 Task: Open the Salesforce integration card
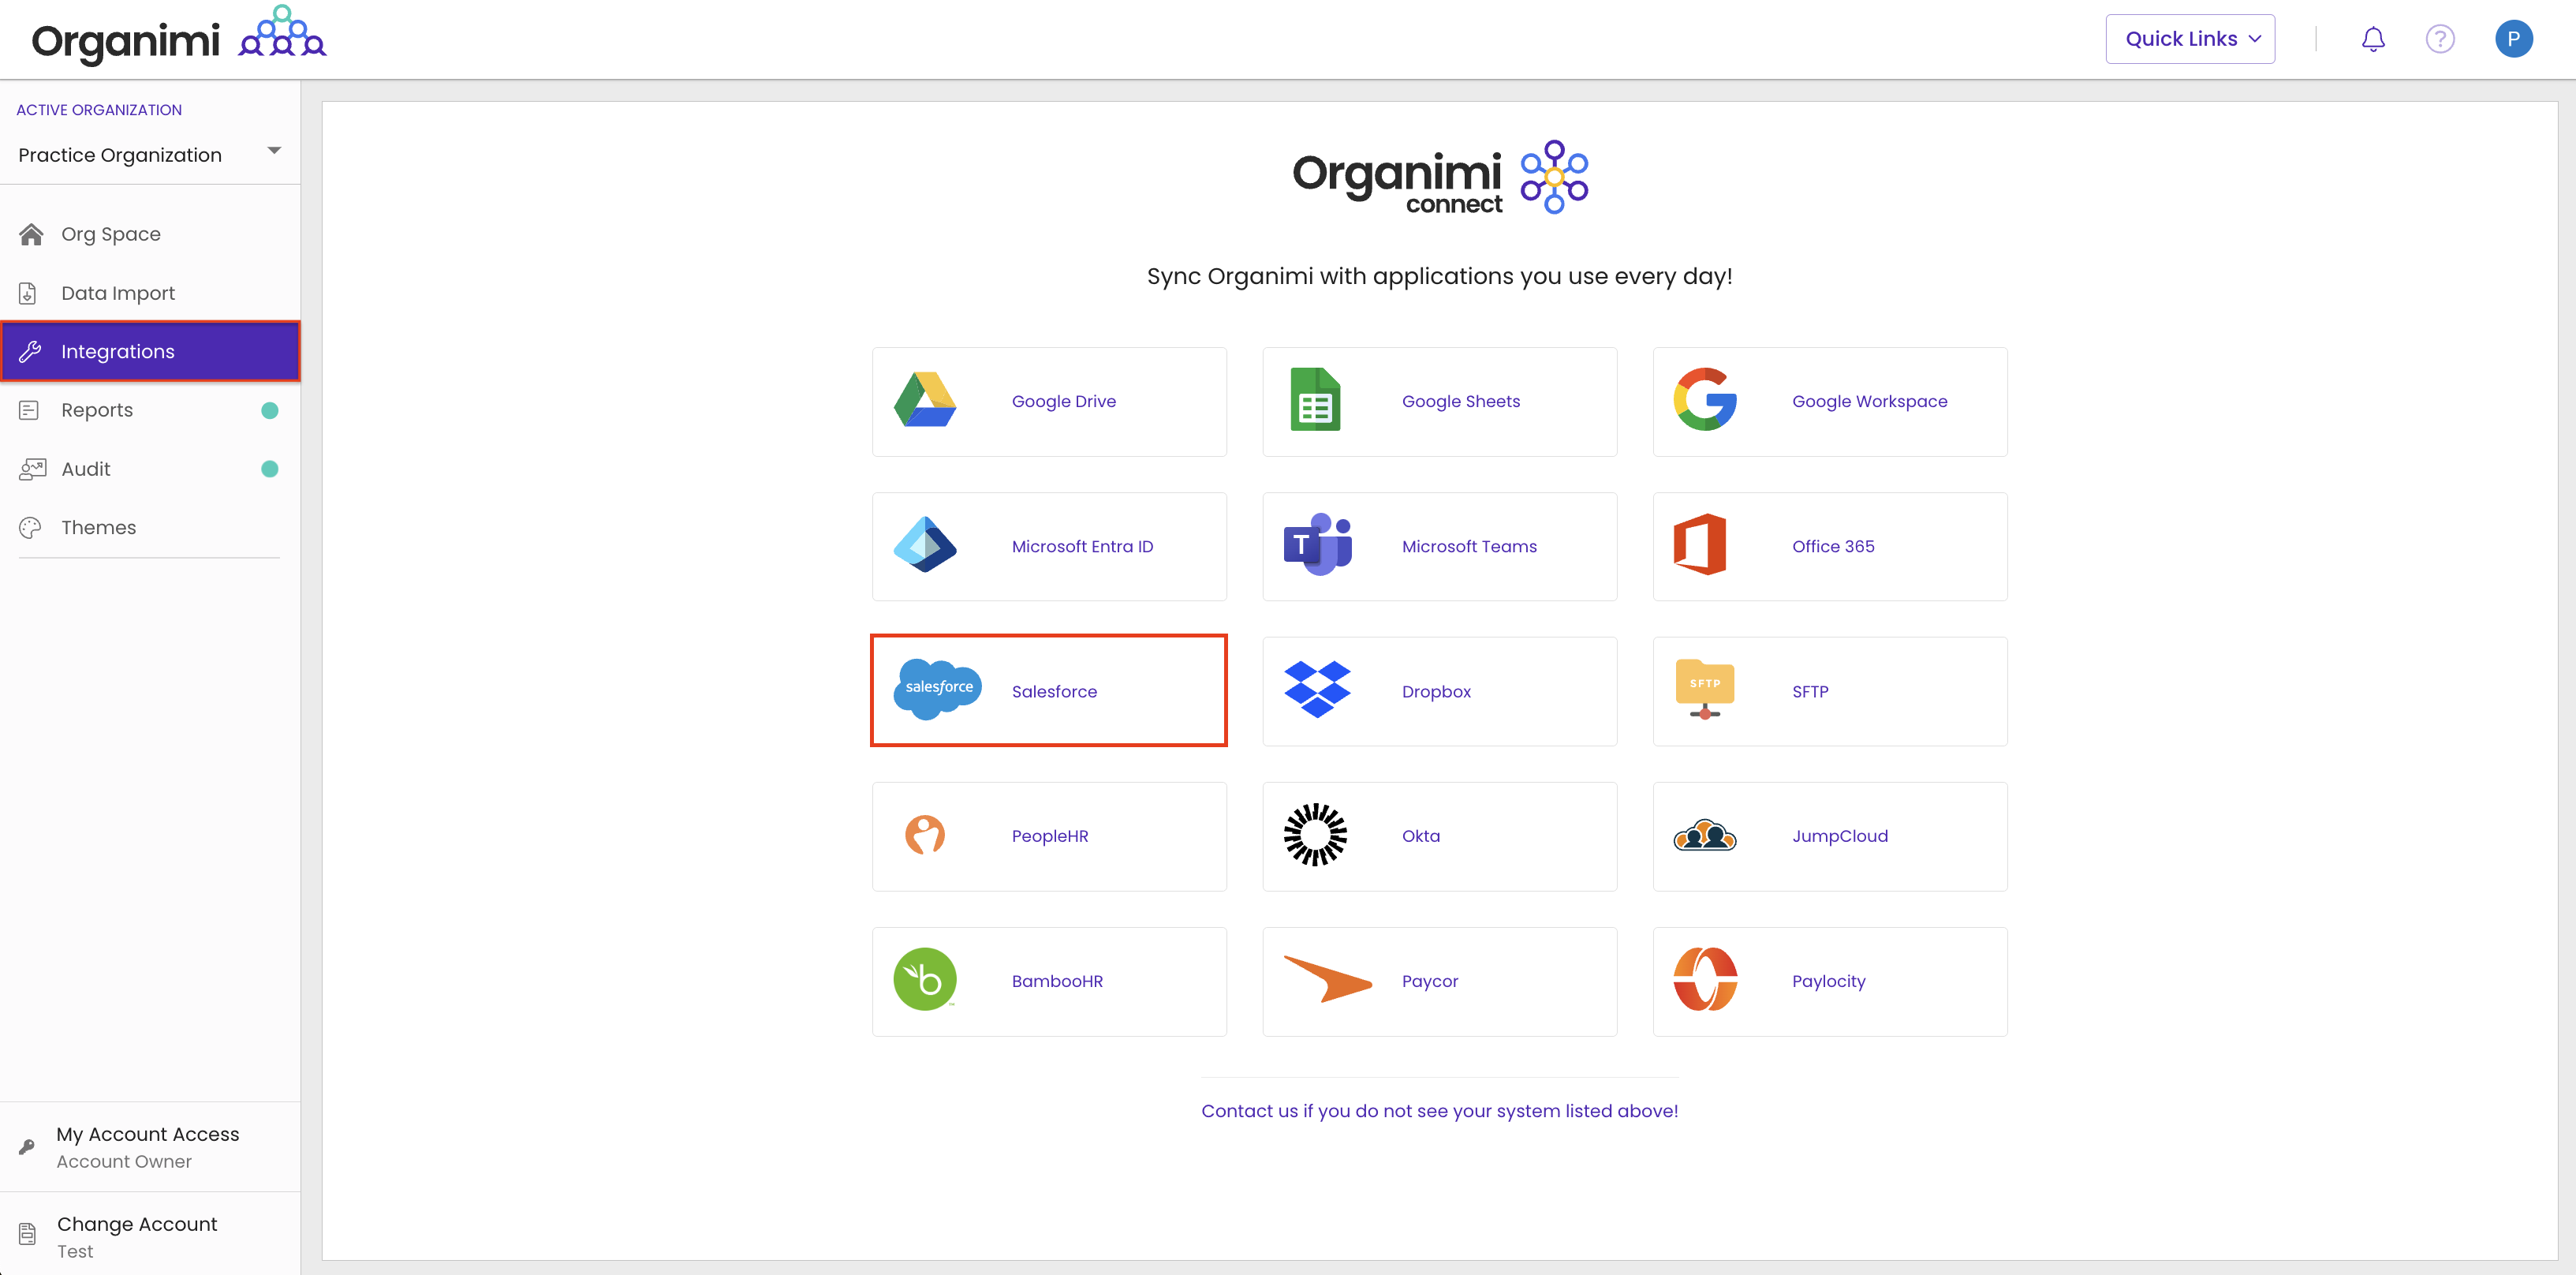click(1048, 690)
